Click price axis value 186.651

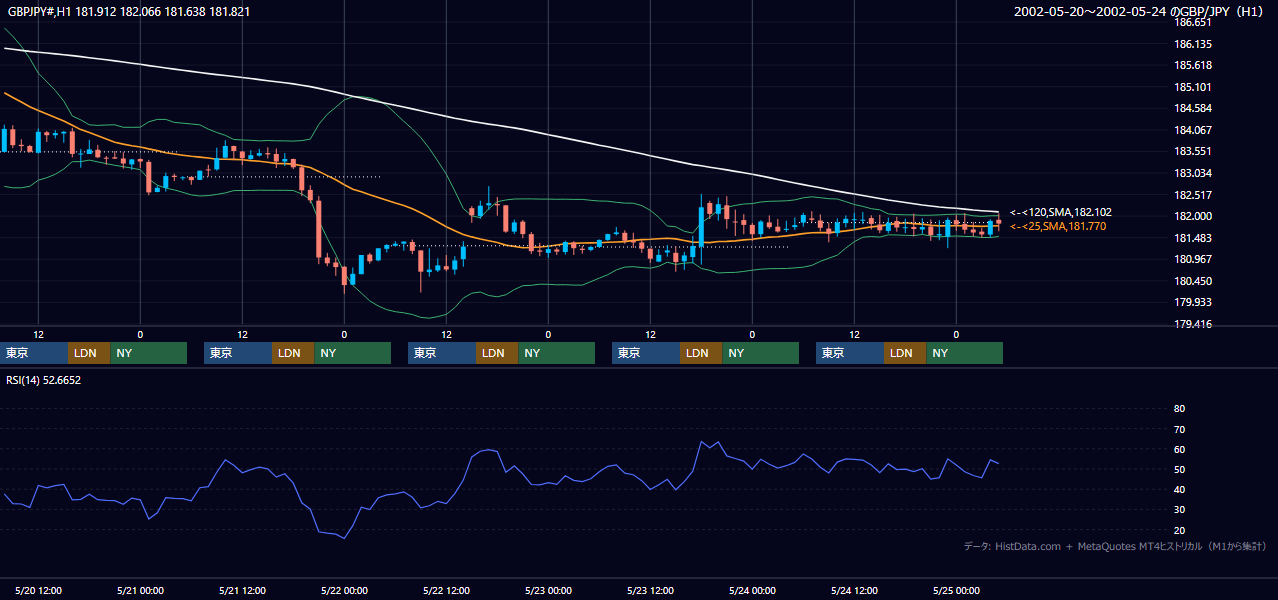pyautogui.click(x=1192, y=22)
